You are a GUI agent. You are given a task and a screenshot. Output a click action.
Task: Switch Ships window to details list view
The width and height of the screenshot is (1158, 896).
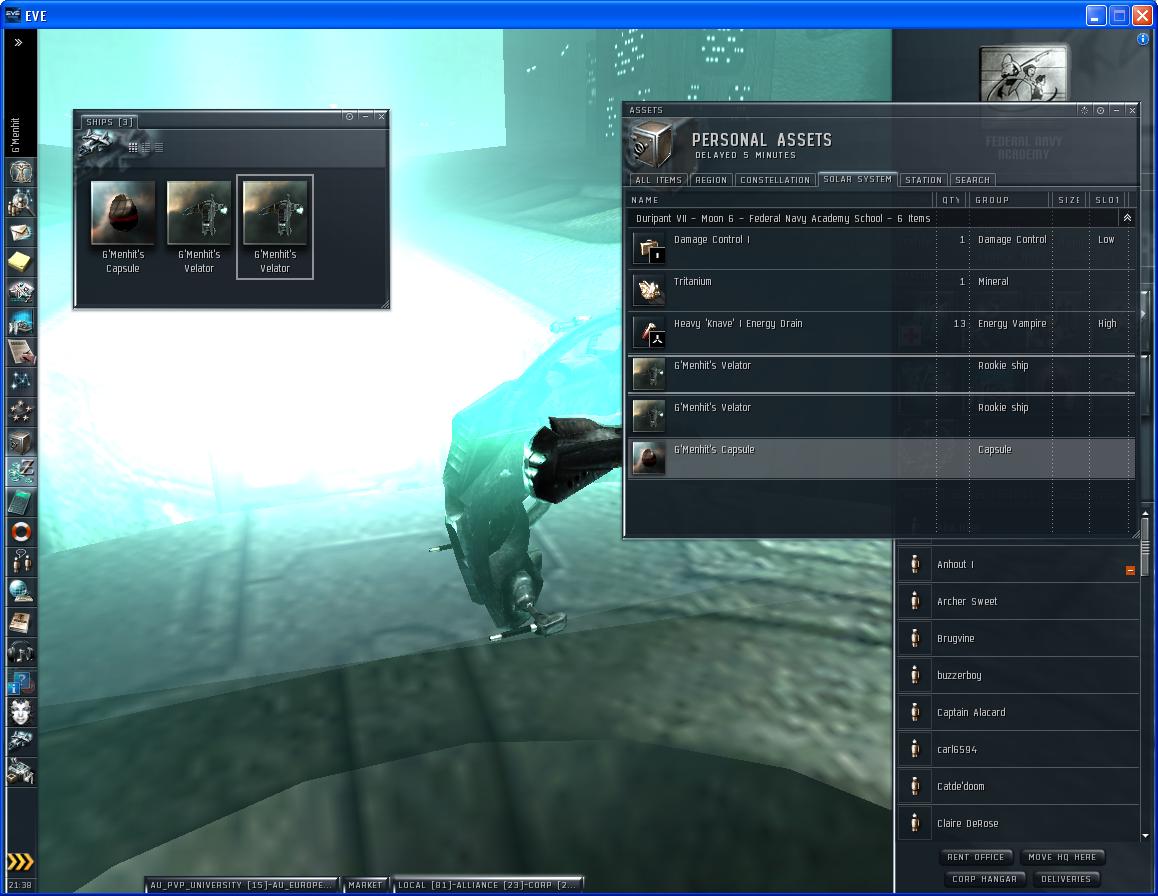[146, 148]
